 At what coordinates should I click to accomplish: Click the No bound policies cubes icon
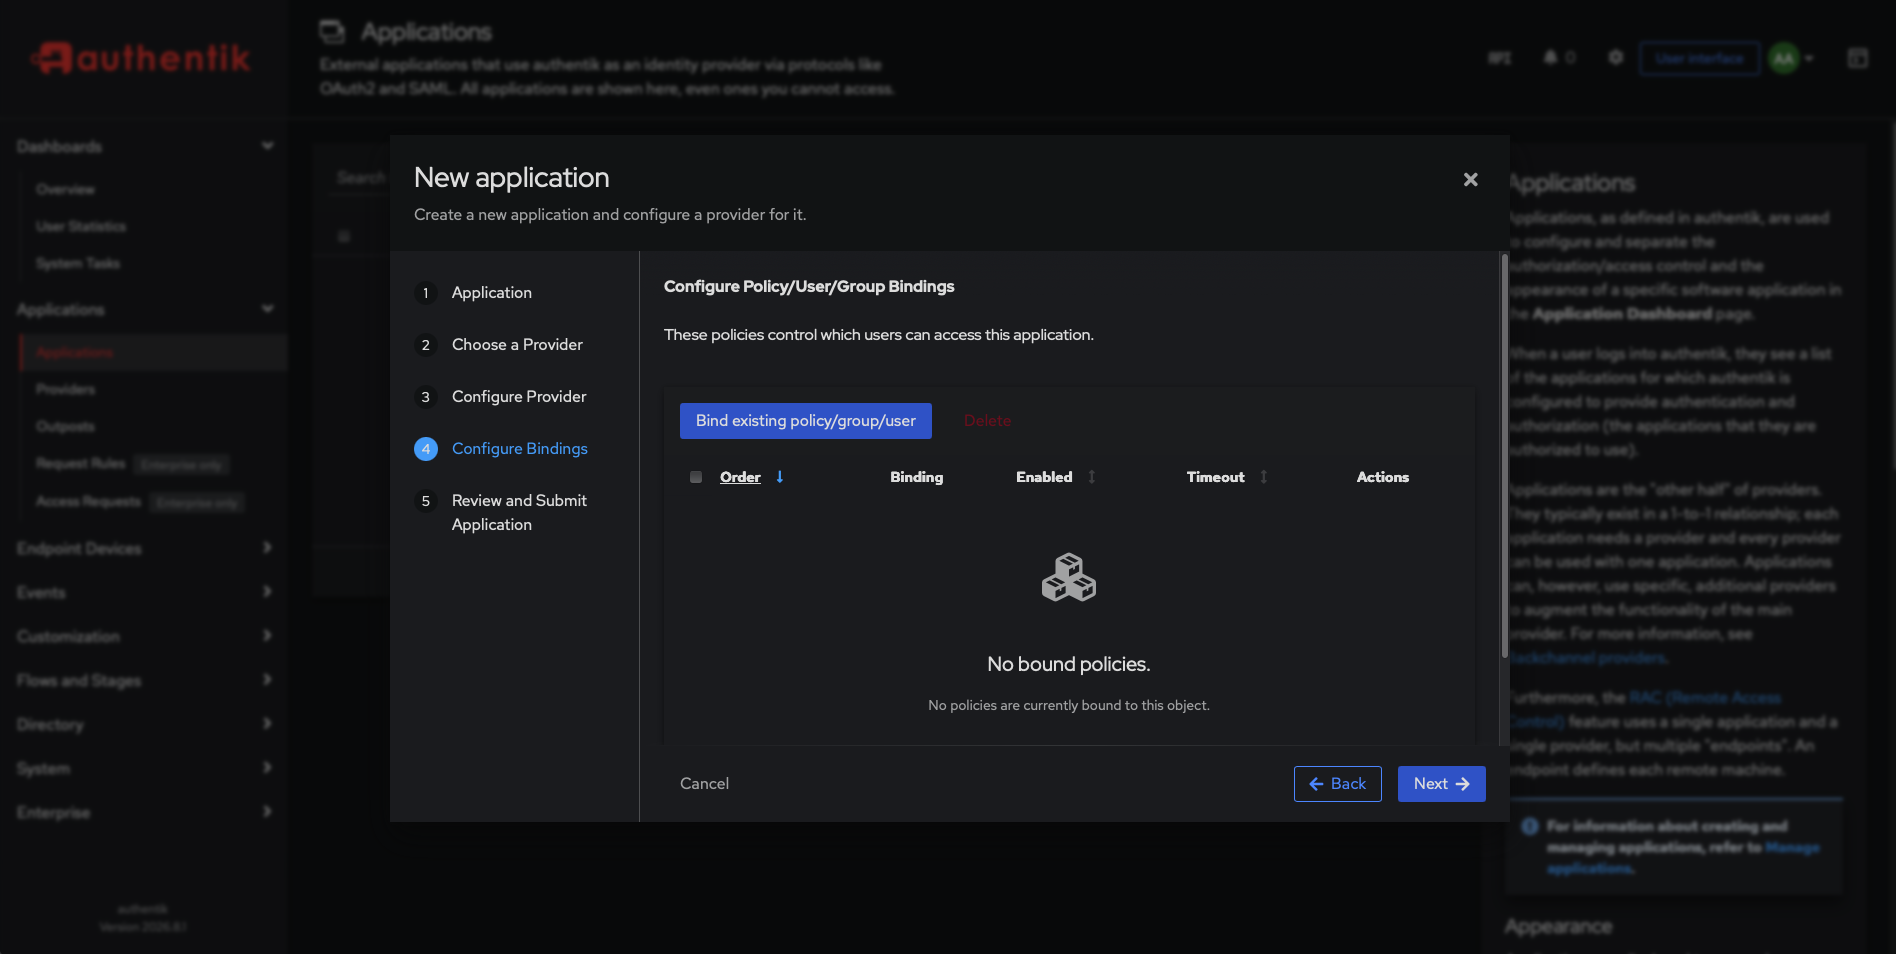[1069, 577]
